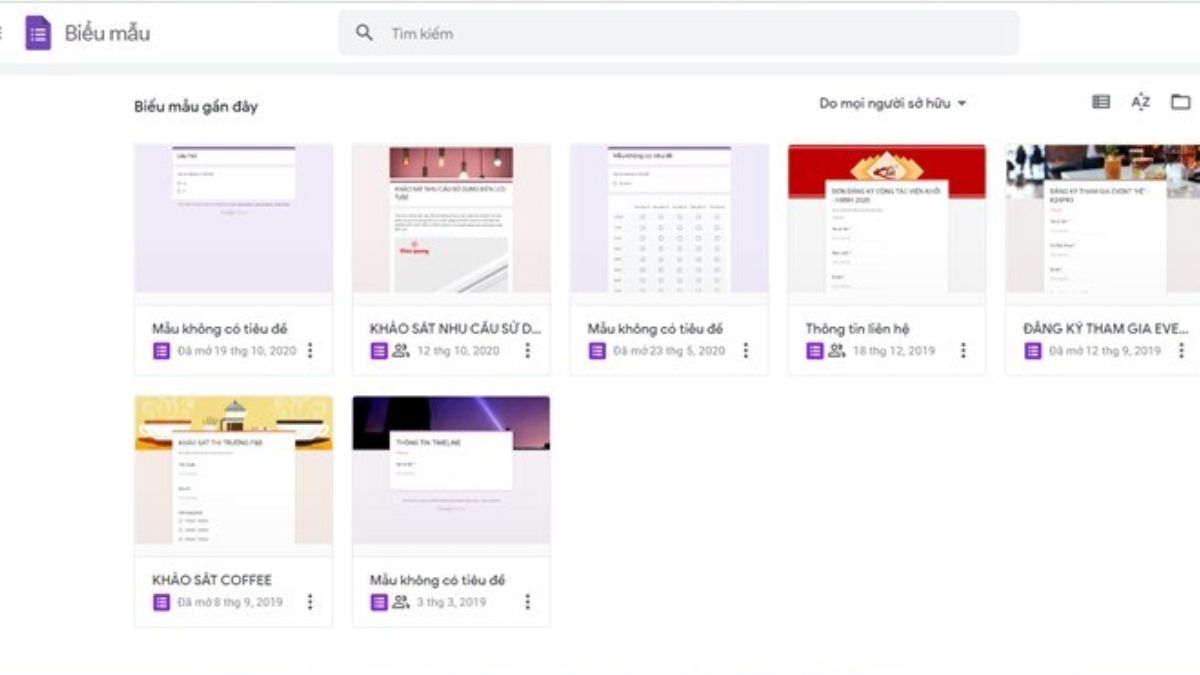Open three-dot menu for 23 thg 5, 2020 form
The height and width of the screenshot is (675, 1200).
tap(745, 350)
